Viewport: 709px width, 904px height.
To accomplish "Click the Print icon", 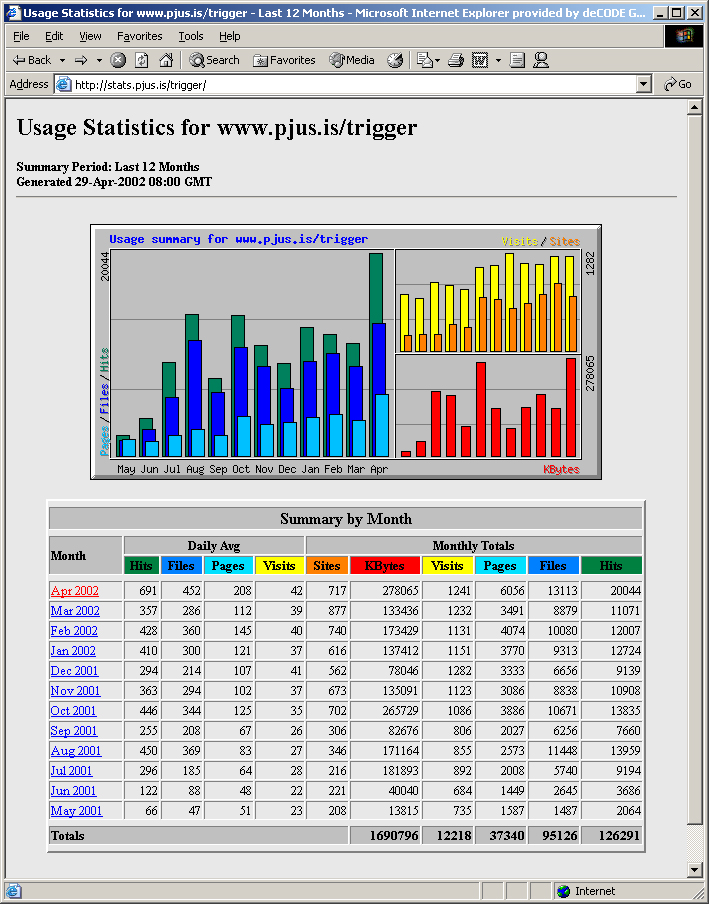I will 456,60.
